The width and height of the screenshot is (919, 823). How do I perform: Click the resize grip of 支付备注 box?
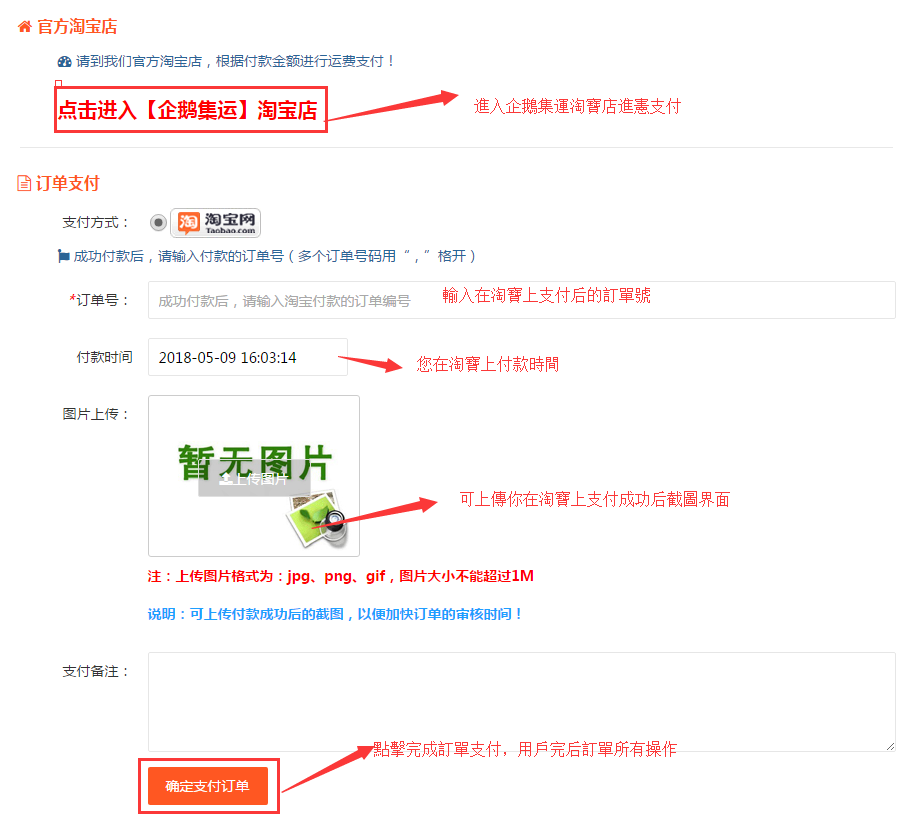[x=890, y=746]
